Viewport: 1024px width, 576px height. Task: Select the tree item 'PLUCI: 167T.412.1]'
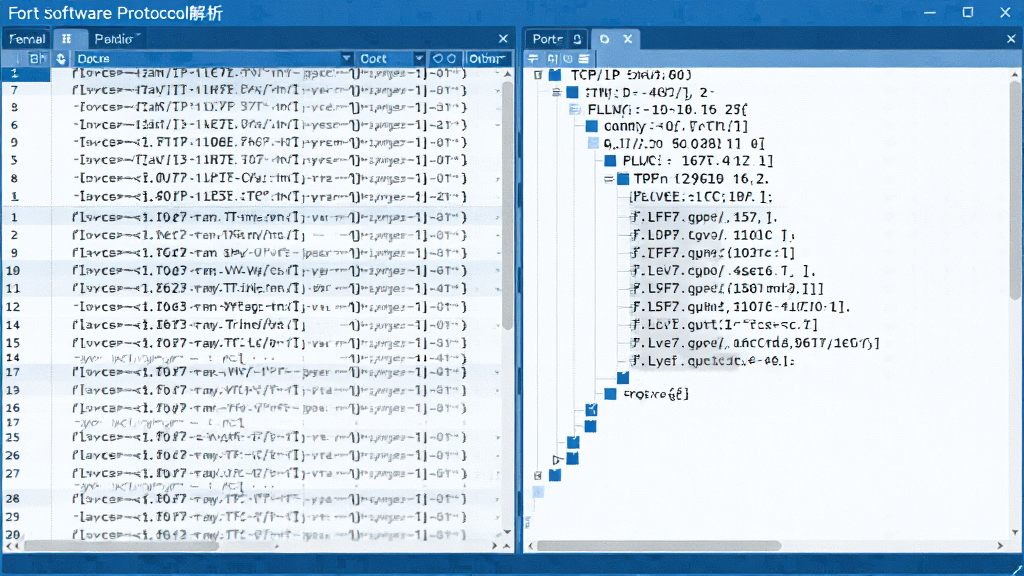(697, 161)
